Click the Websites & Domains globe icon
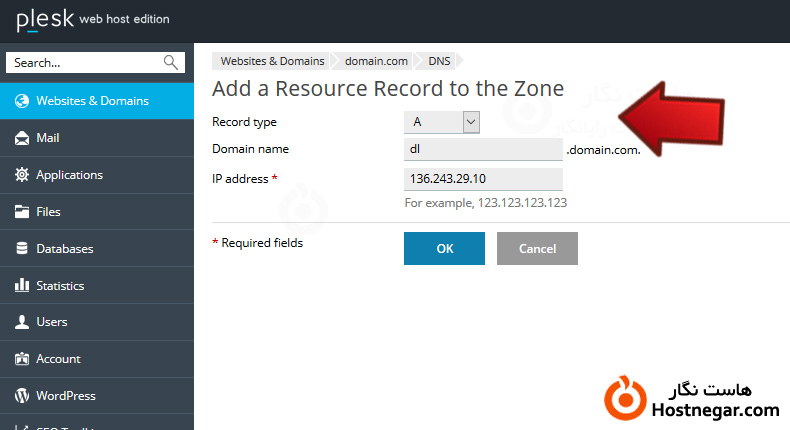790x430 pixels. coord(21,101)
